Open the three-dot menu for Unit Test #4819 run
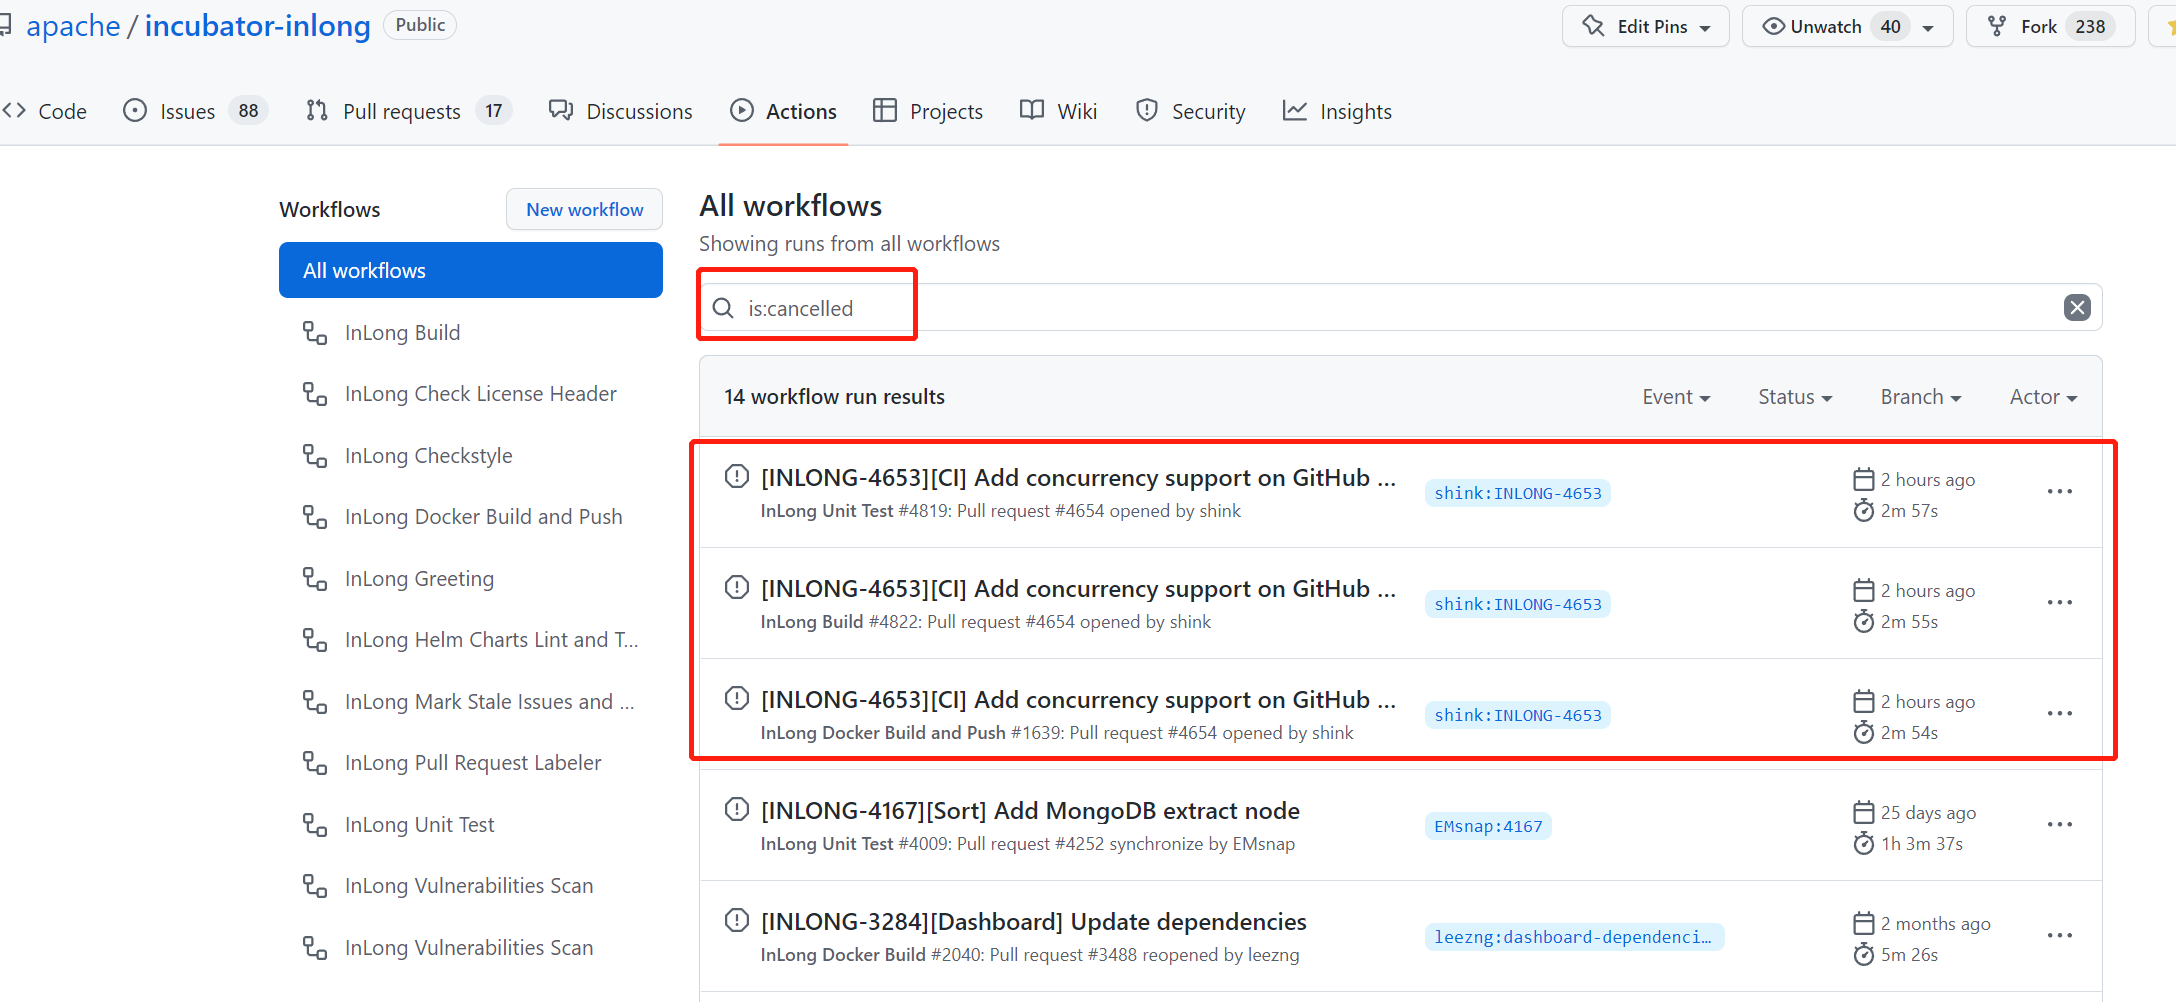 click(2060, 492)
